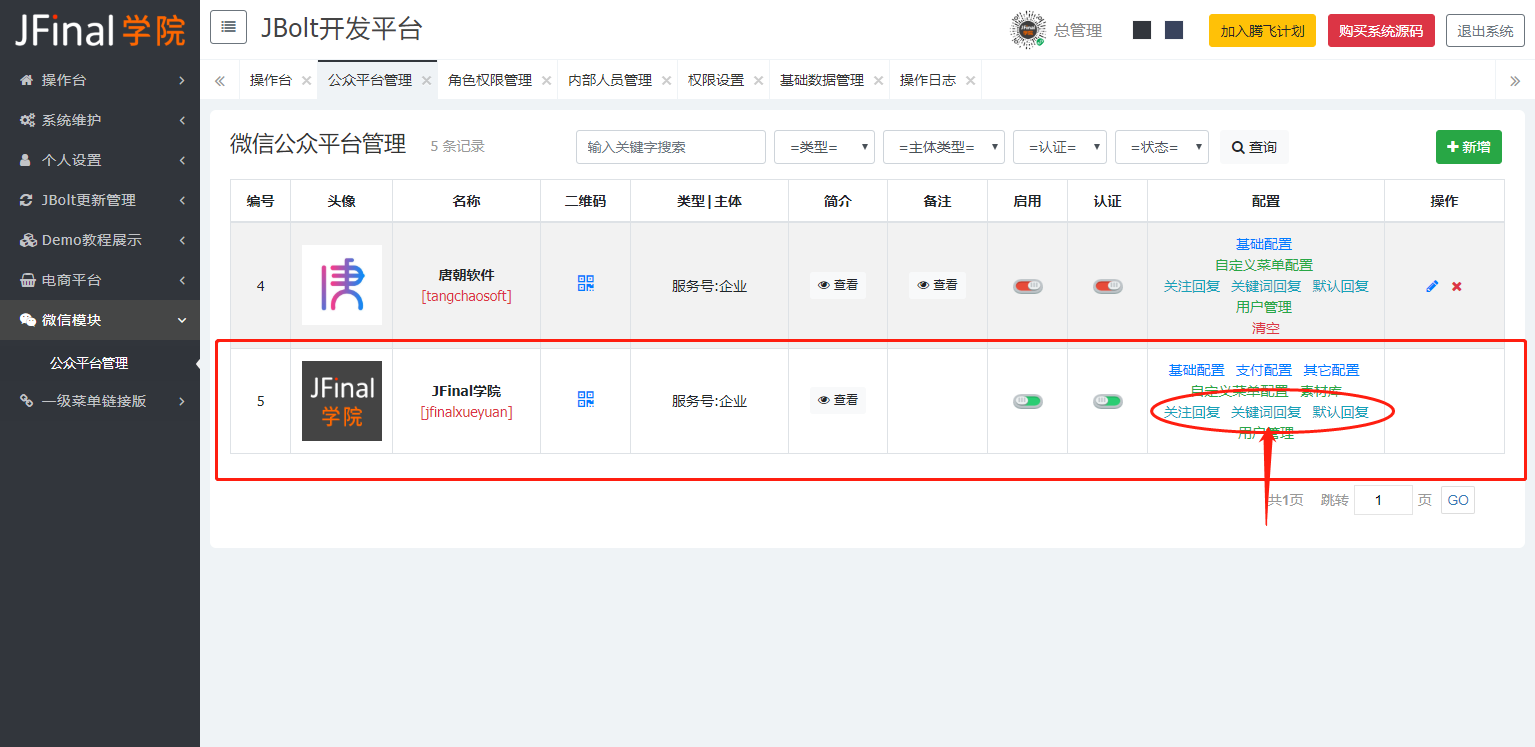Select the navy blue theme swatch

point(1174,30)
